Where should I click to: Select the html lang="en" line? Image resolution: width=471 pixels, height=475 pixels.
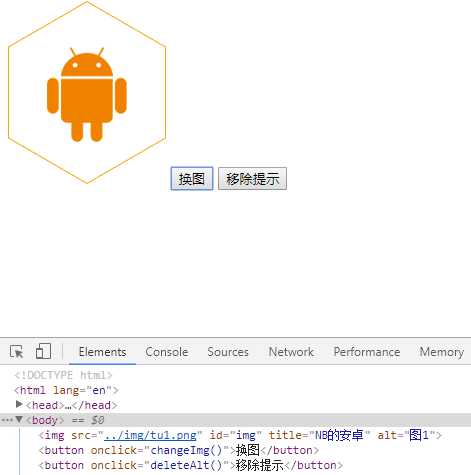(66, 390)
